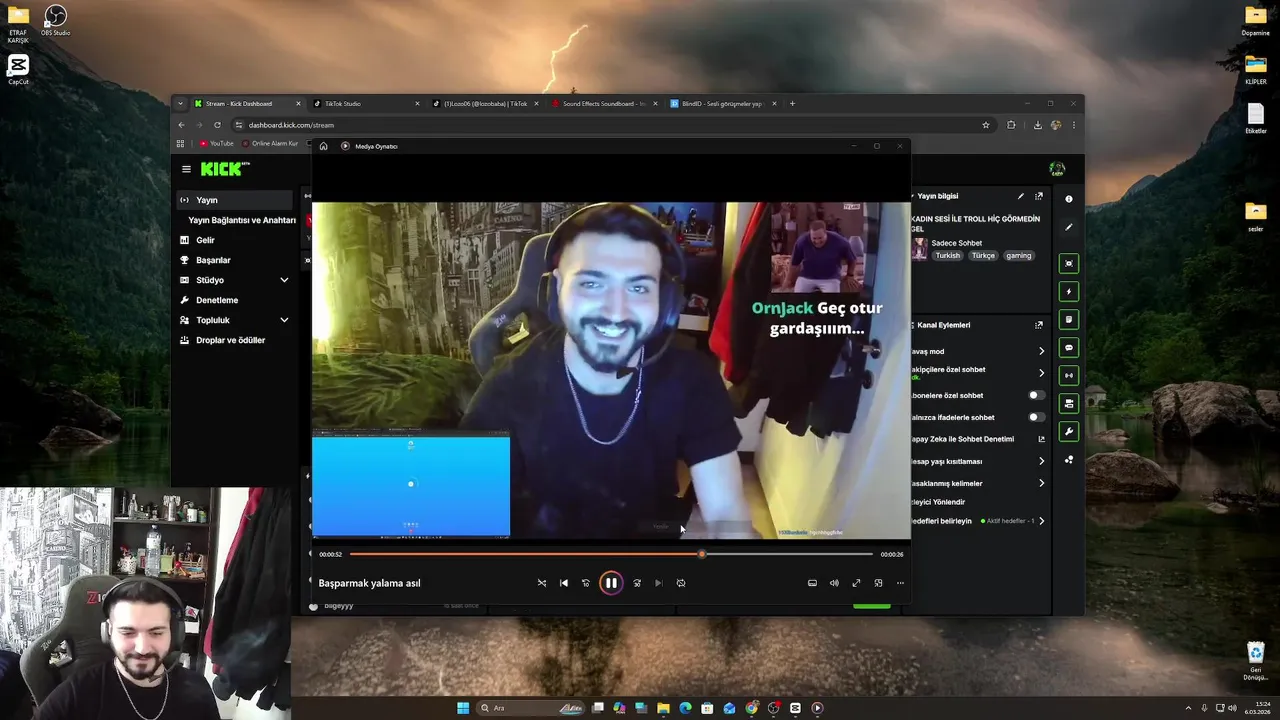Screen dimensions: 1280x720
Task: Pop out the Kanal Eylemleri panel
Action: coord(1039,325)
